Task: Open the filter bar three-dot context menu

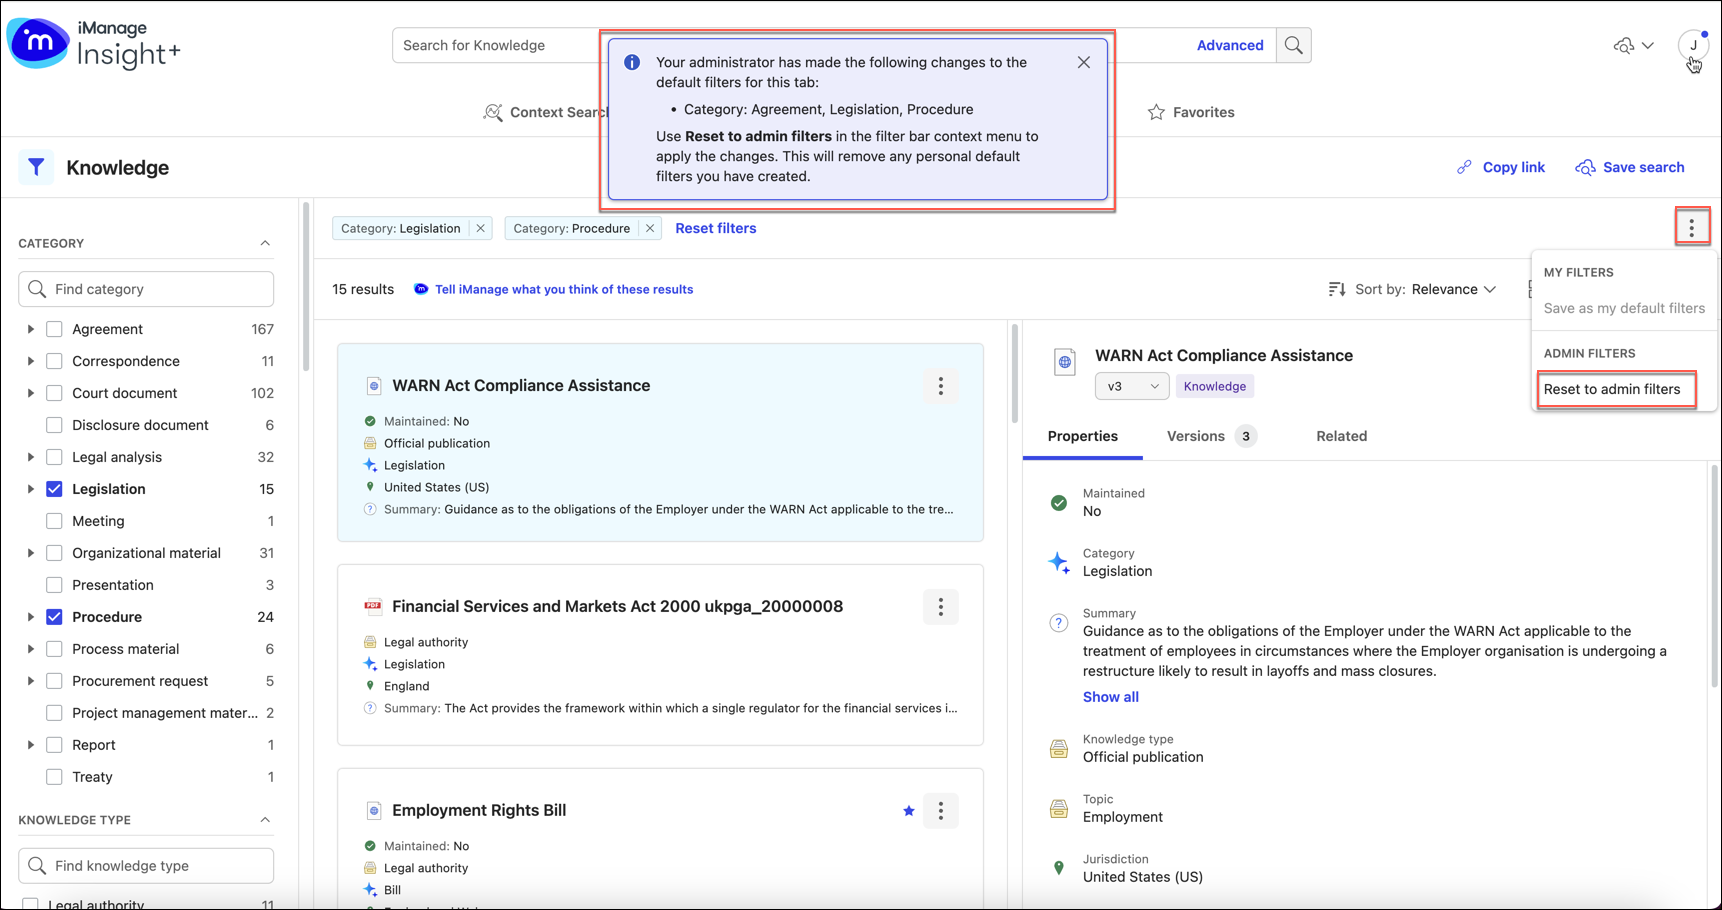Action: point(1691,228)
